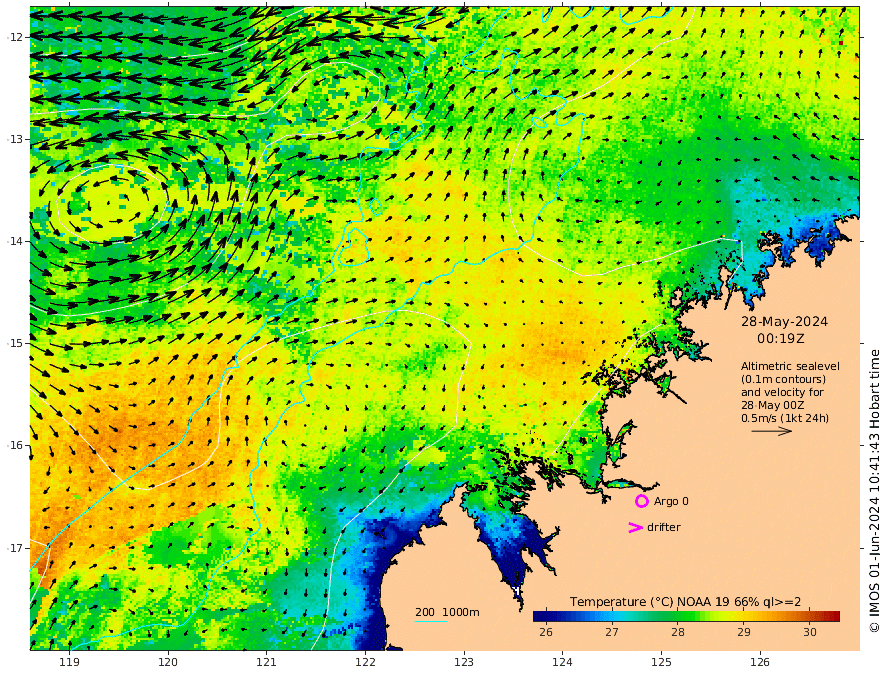
Task: Click the longitude axis label 119
Action: [x=69, y=663]
